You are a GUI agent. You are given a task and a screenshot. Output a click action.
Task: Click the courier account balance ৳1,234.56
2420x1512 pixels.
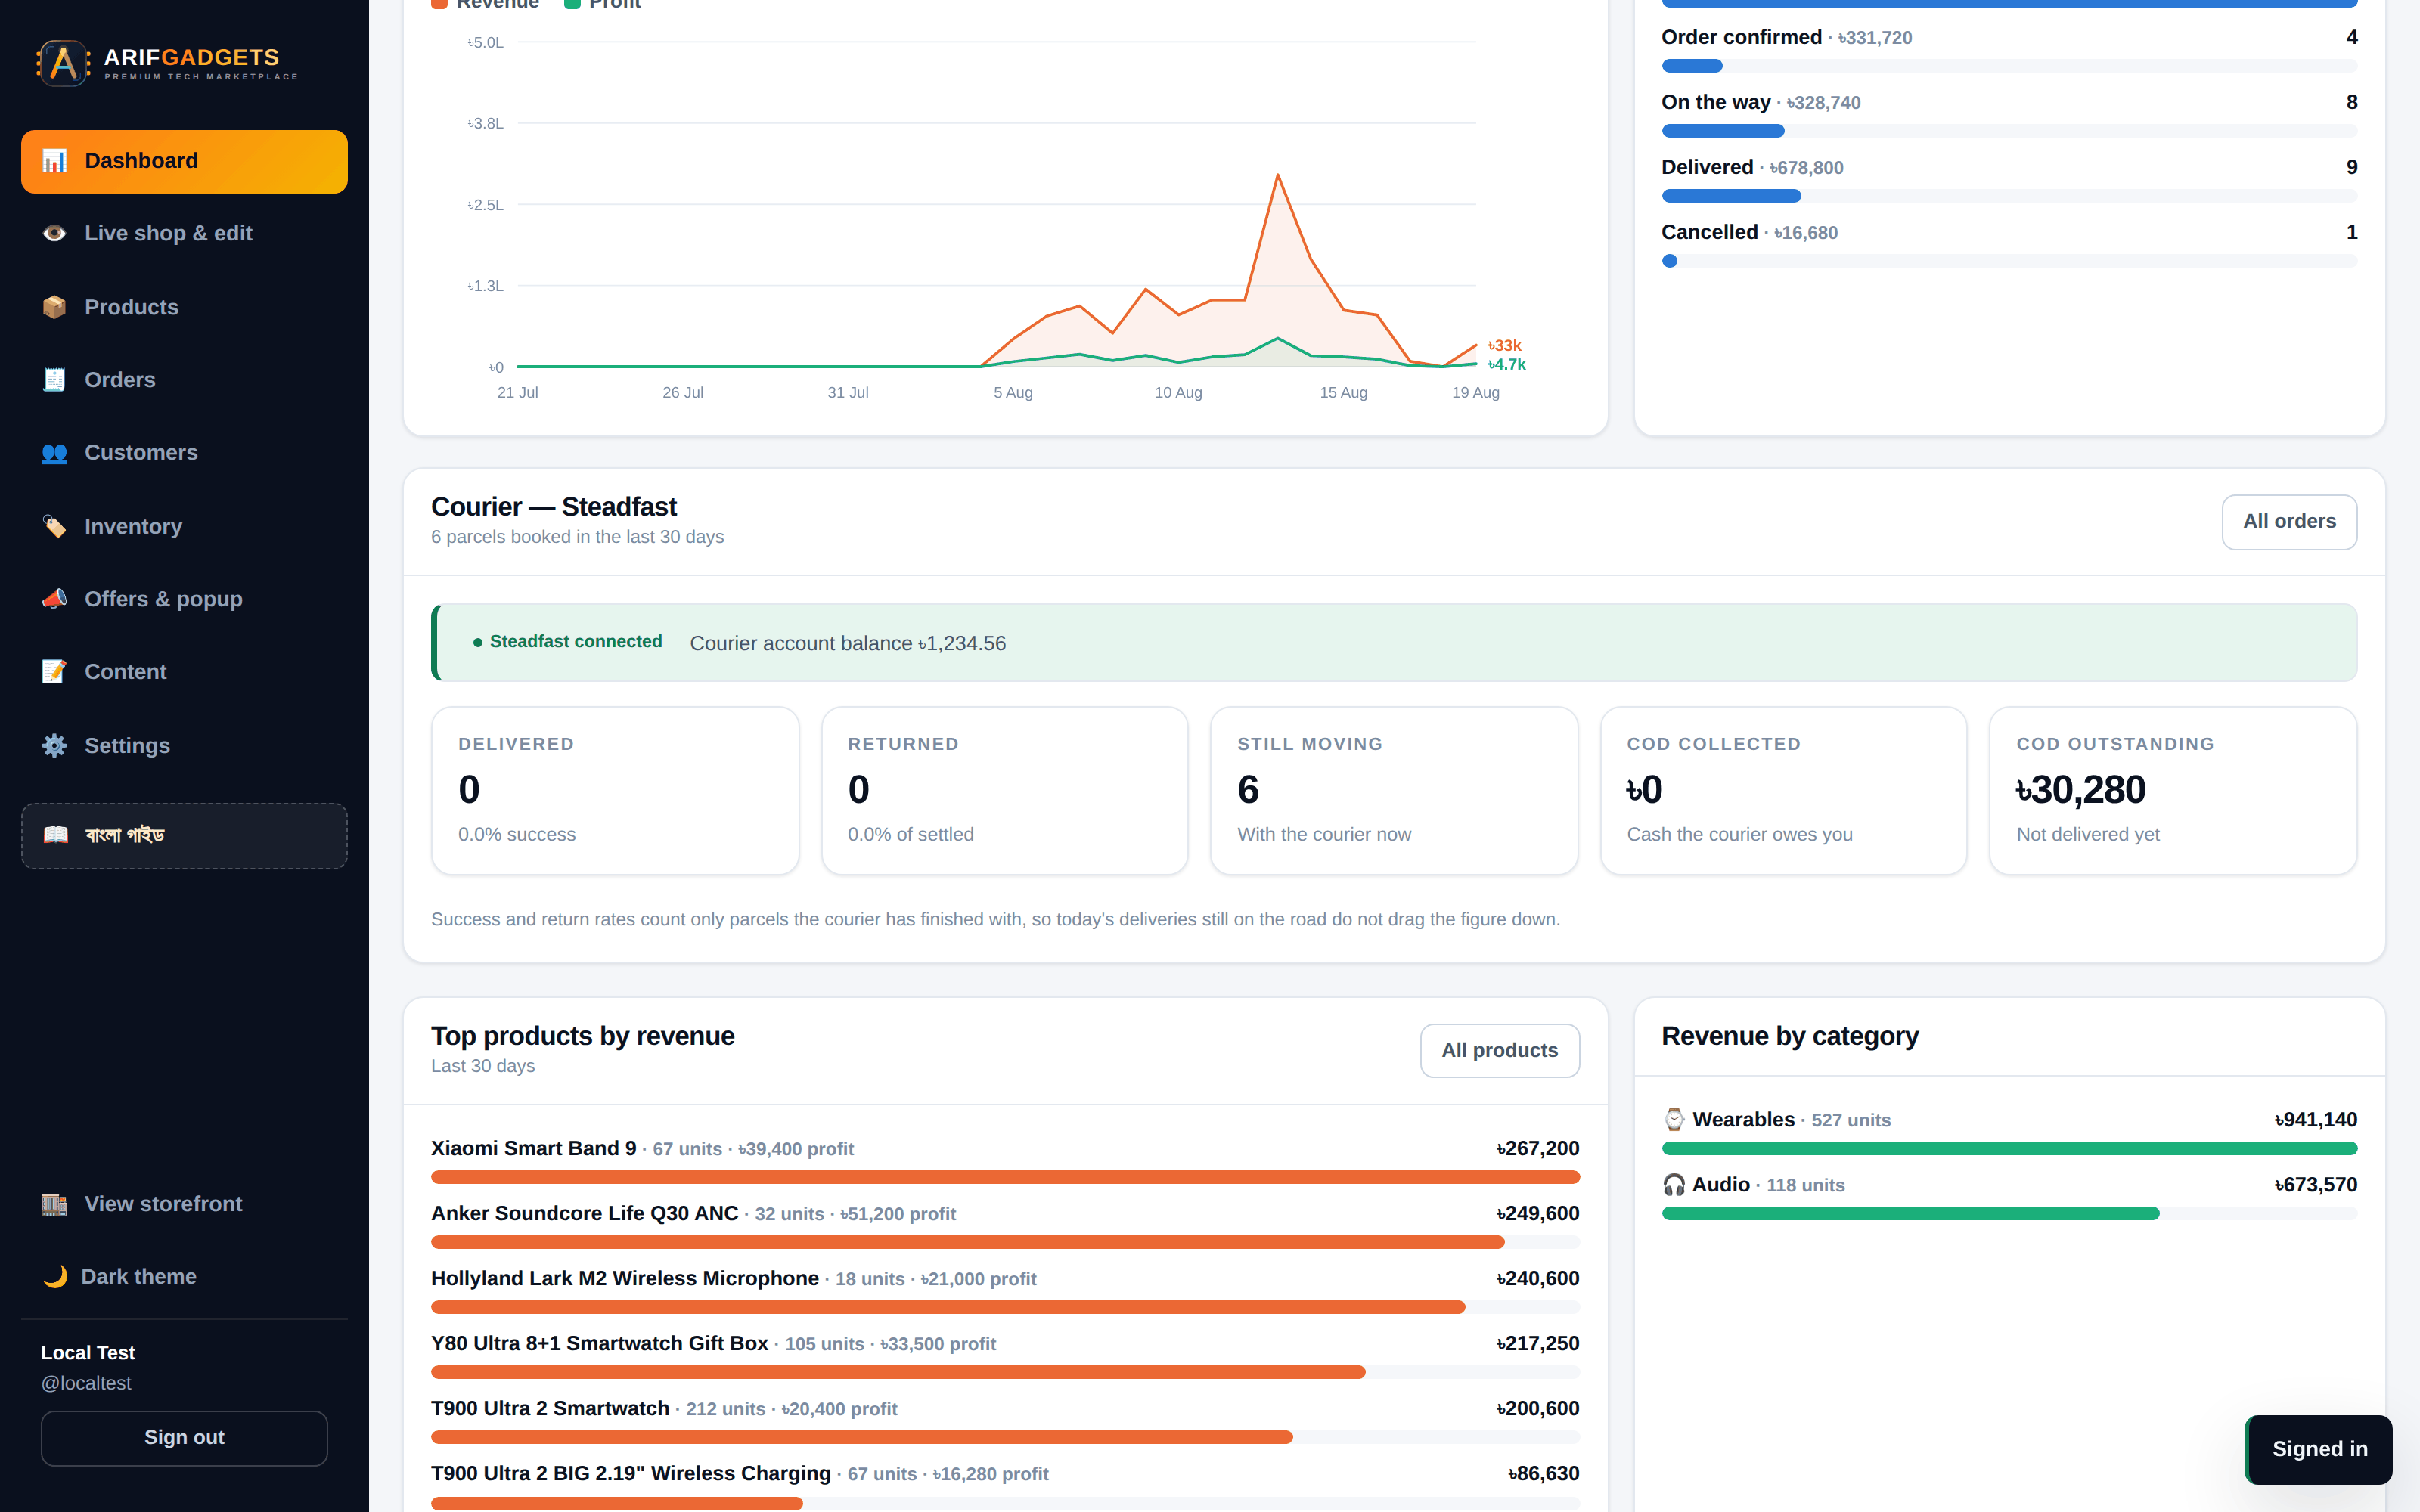pyautogui.click(x=848, y=643)
